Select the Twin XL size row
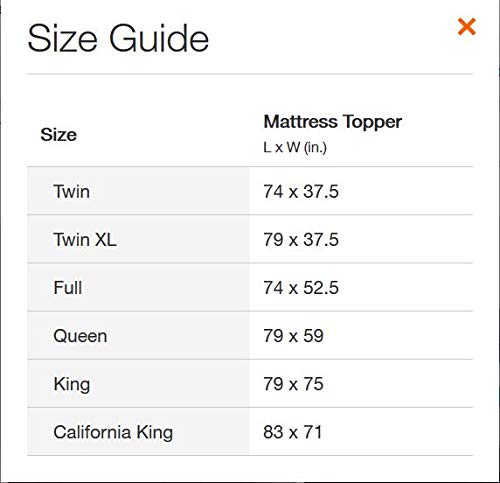The height and width of the screenshot is (483, 500). 250,239
